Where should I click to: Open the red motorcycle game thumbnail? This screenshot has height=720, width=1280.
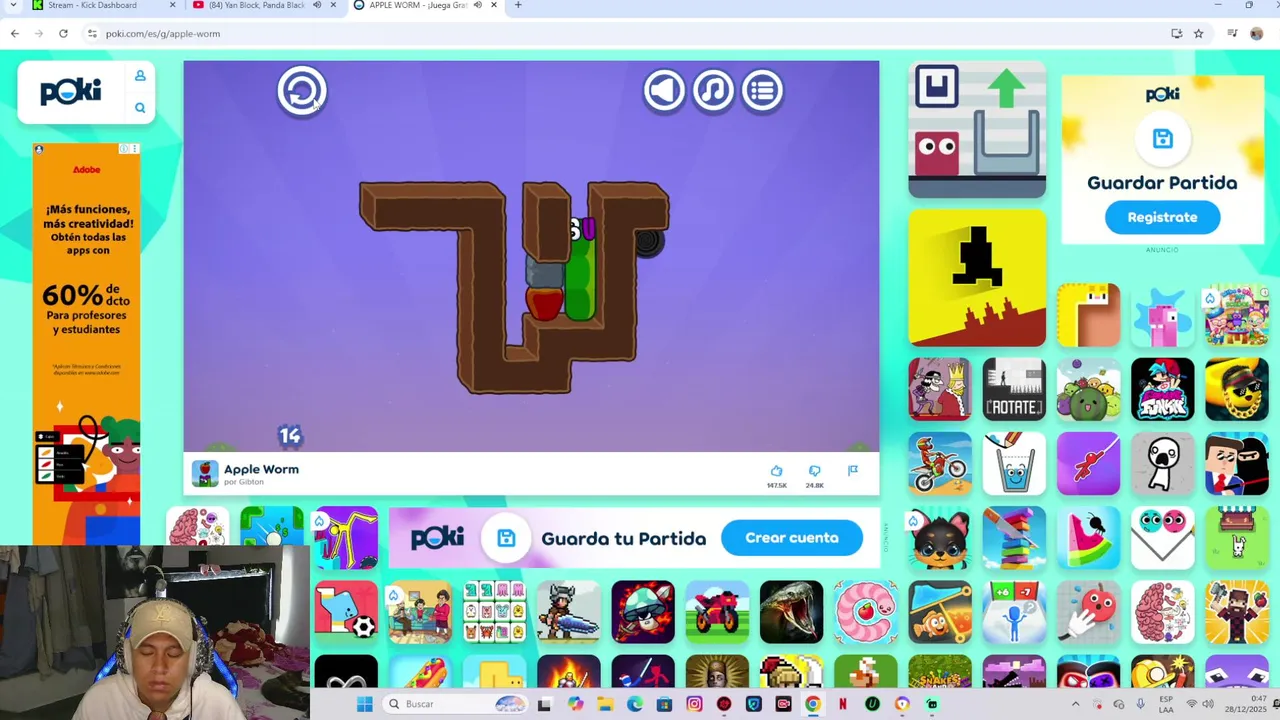tap(717, 611)
